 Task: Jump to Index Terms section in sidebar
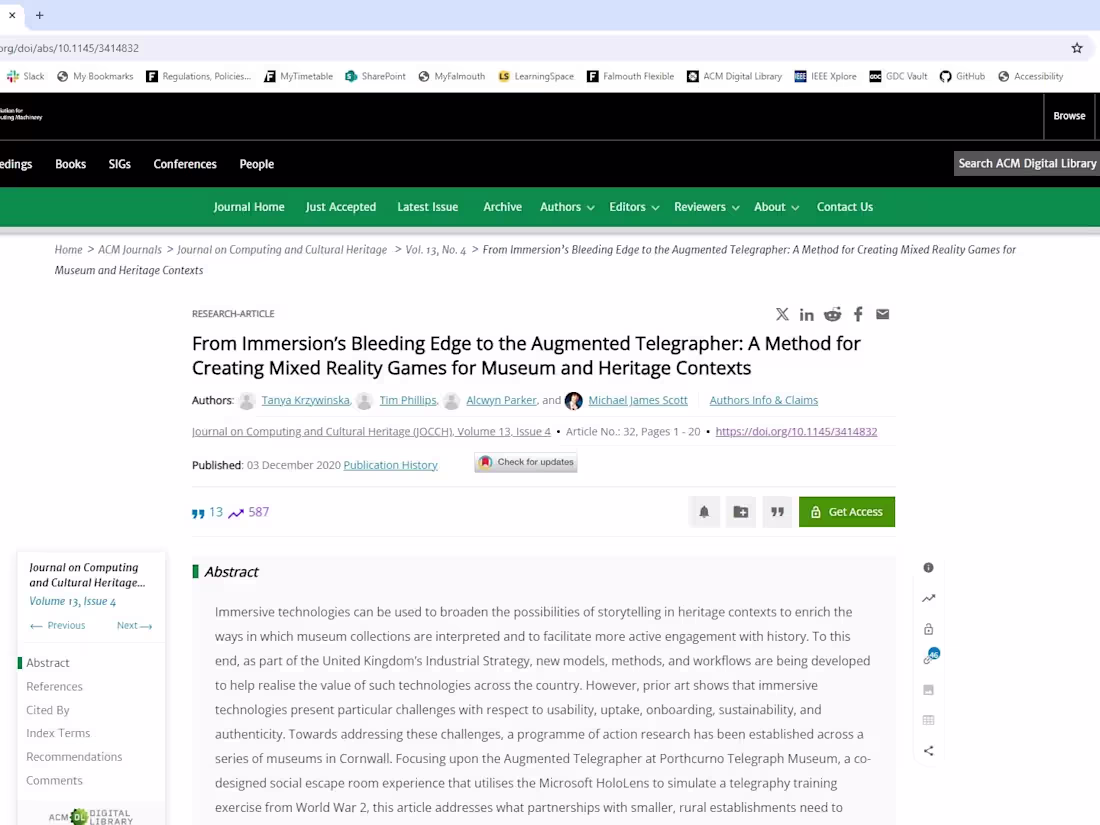(x=58, y=733)
